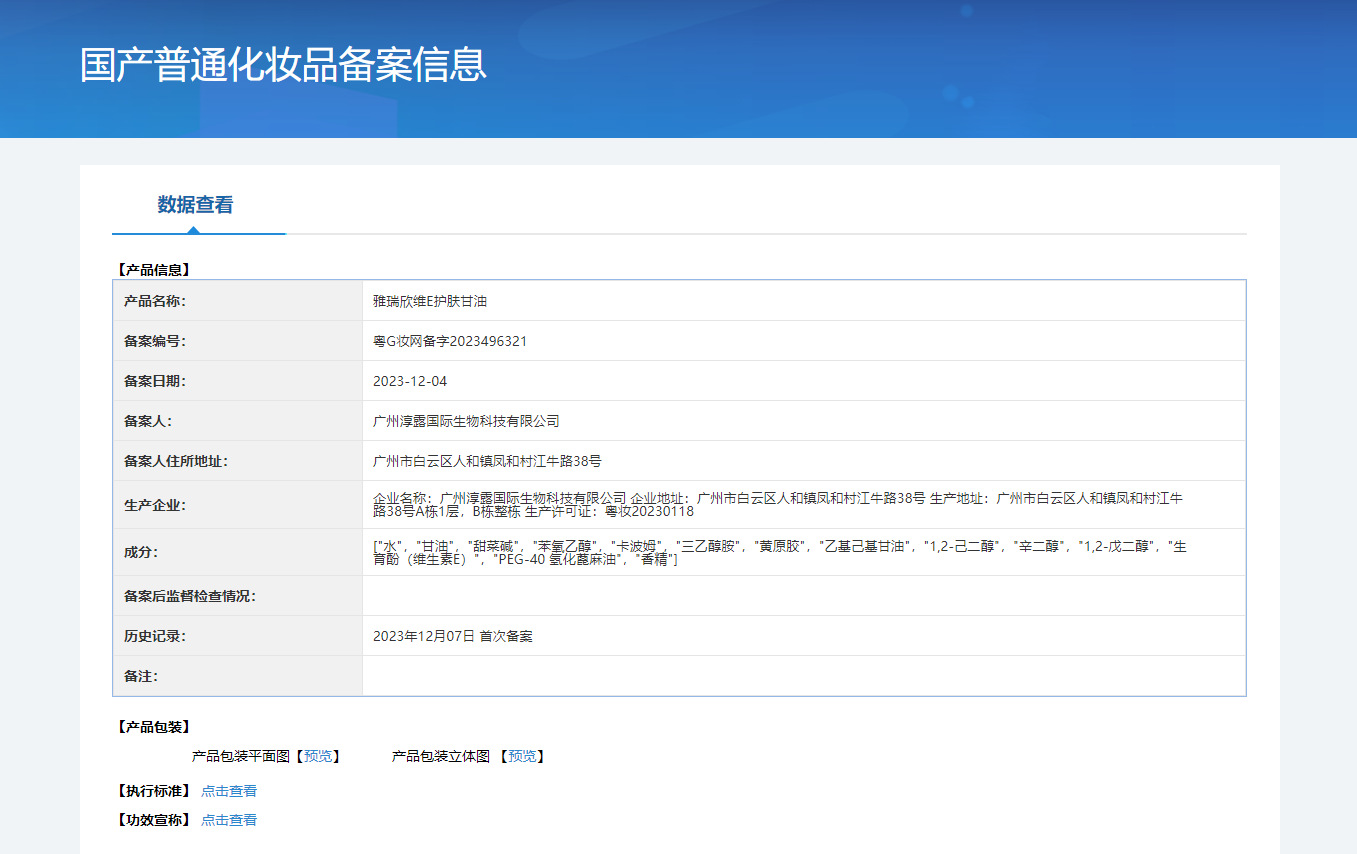Select the 生产企业 row label
Image resolution: width=1357 pixels, height=854 pixels.
pos(155,505)
